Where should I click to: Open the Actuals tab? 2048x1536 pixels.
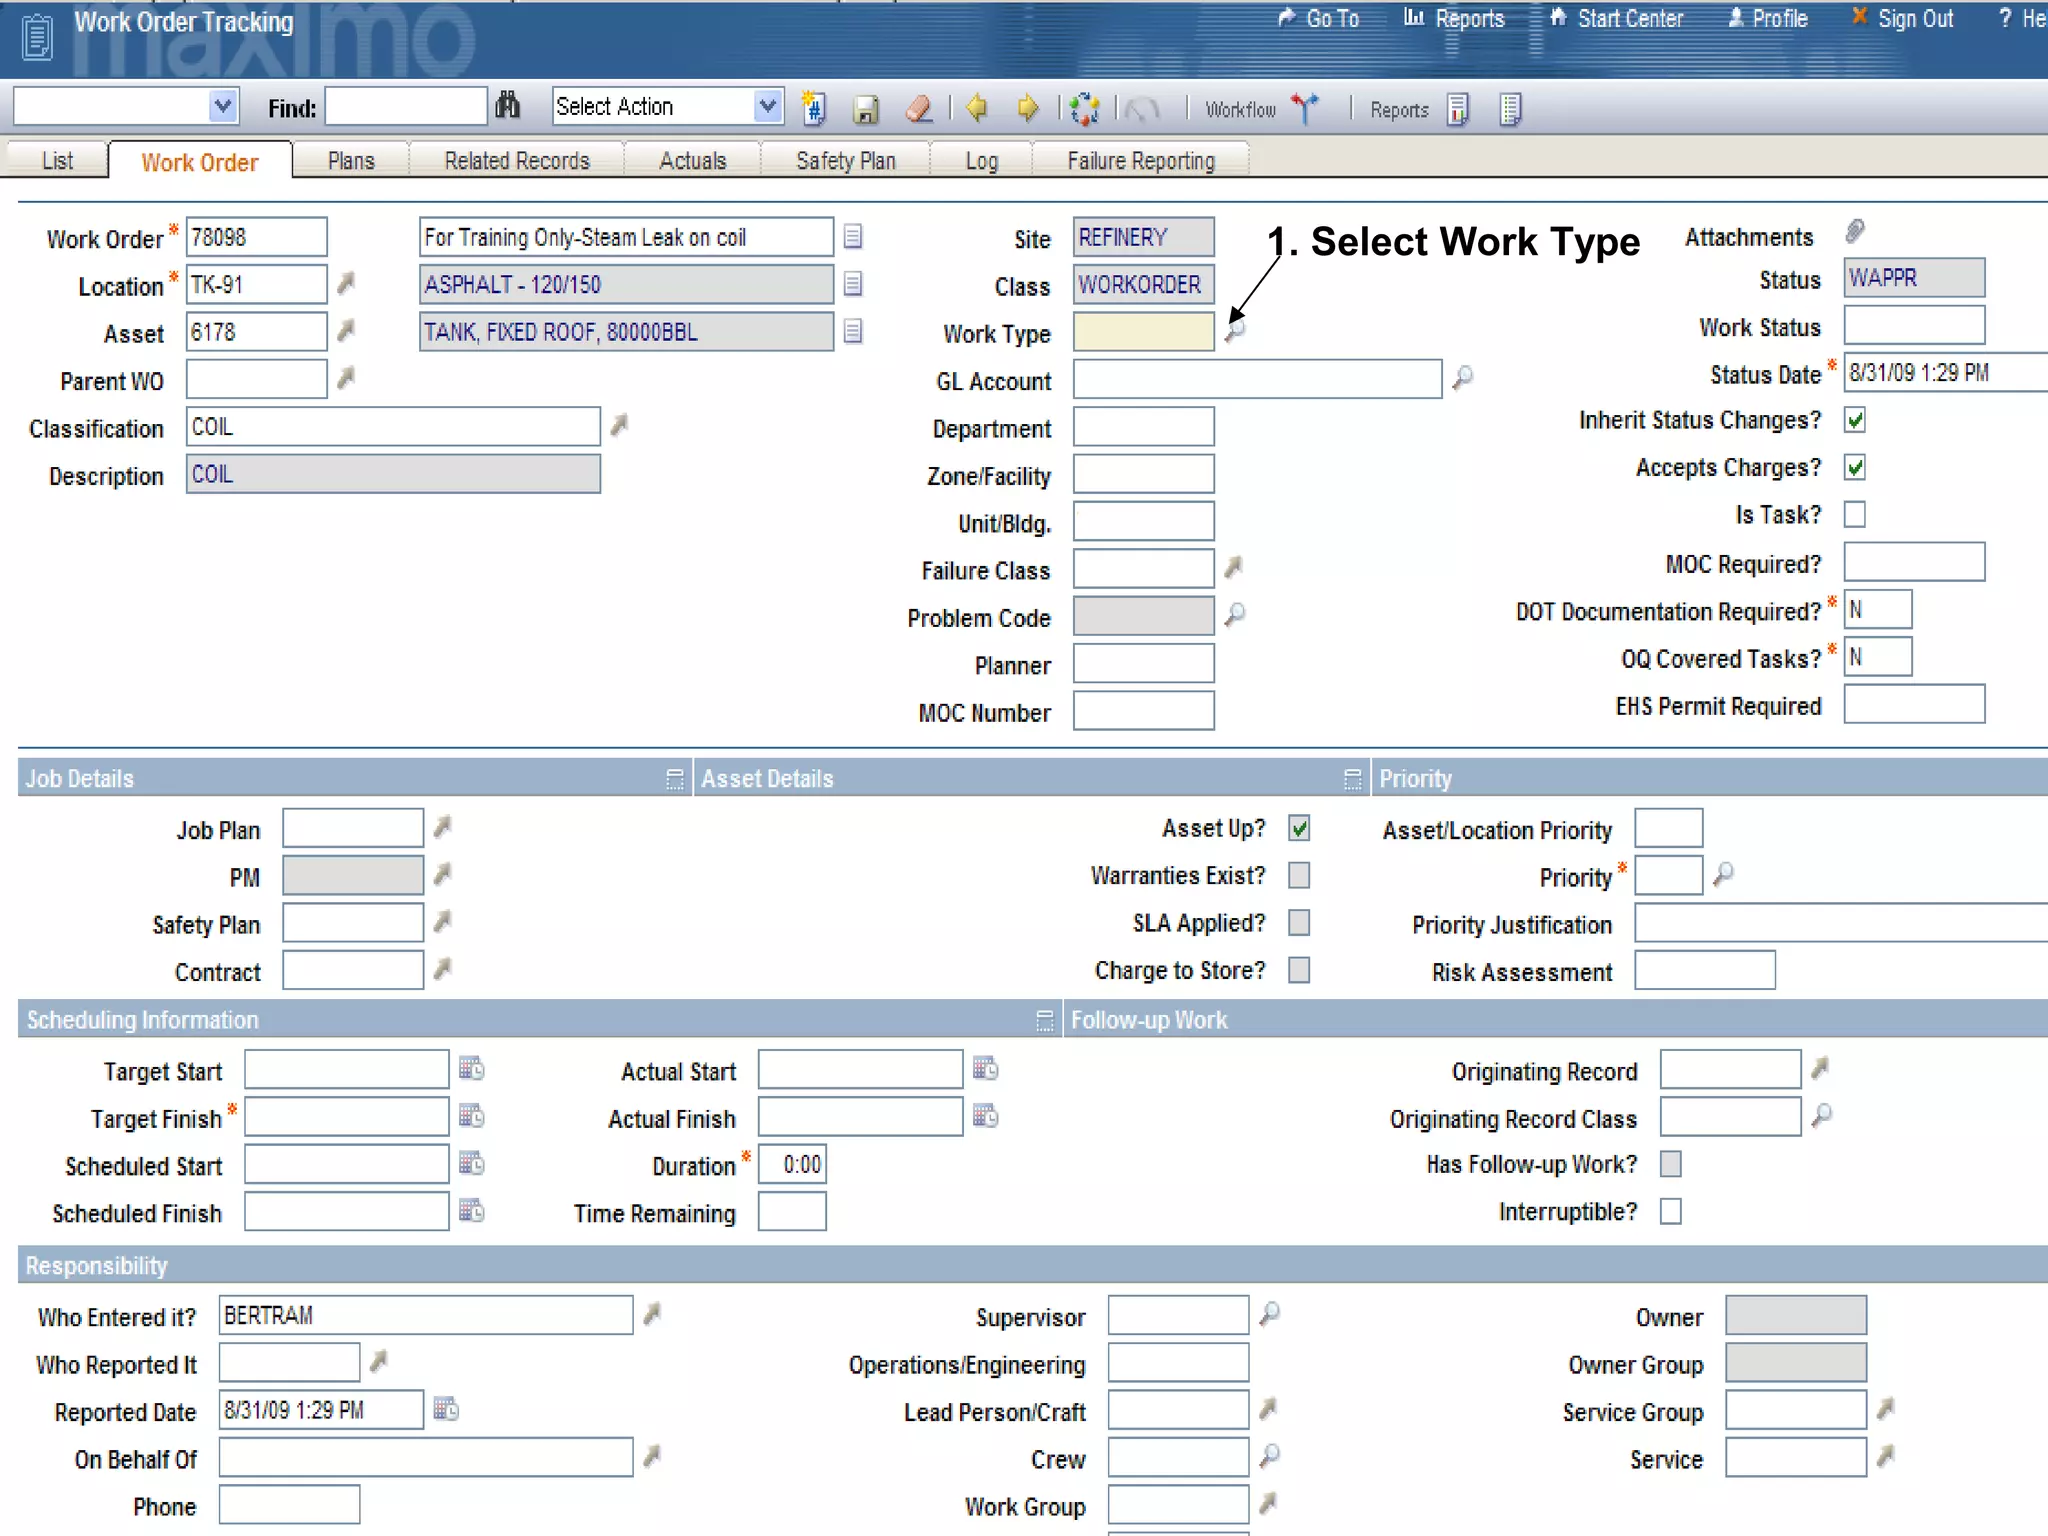point(693,161)
